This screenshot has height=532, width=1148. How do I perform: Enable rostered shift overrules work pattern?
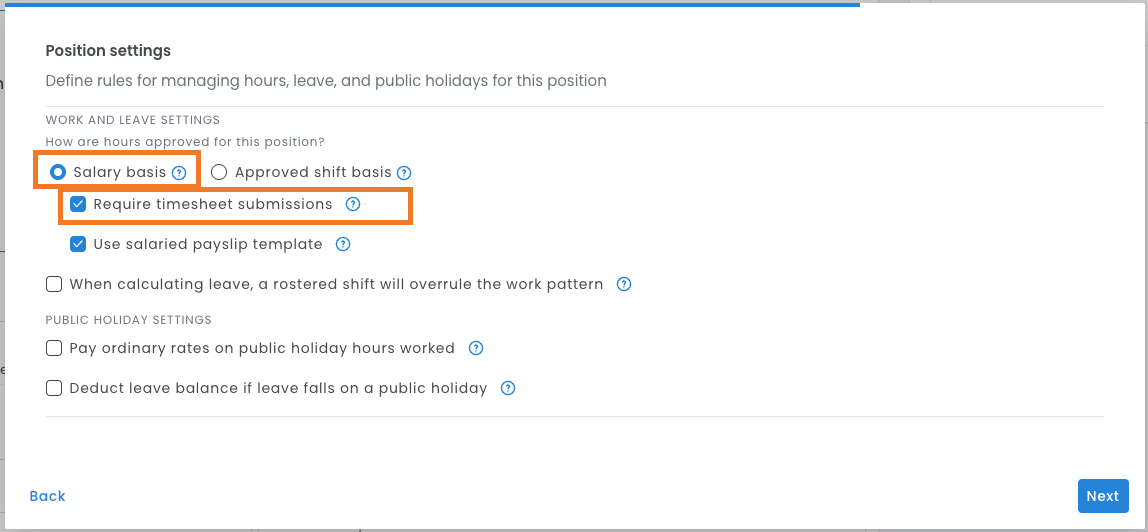[54, 284]
